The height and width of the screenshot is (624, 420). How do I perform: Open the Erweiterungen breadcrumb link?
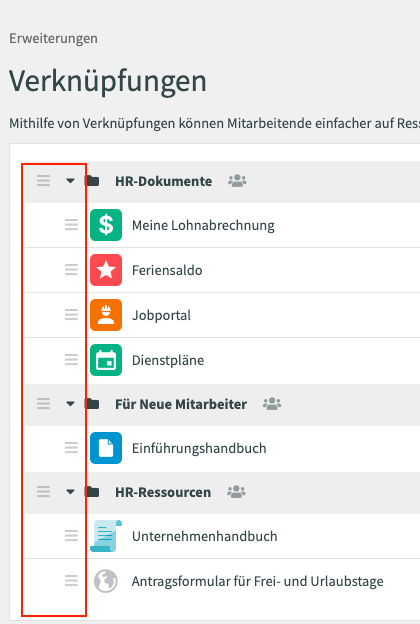53,39
